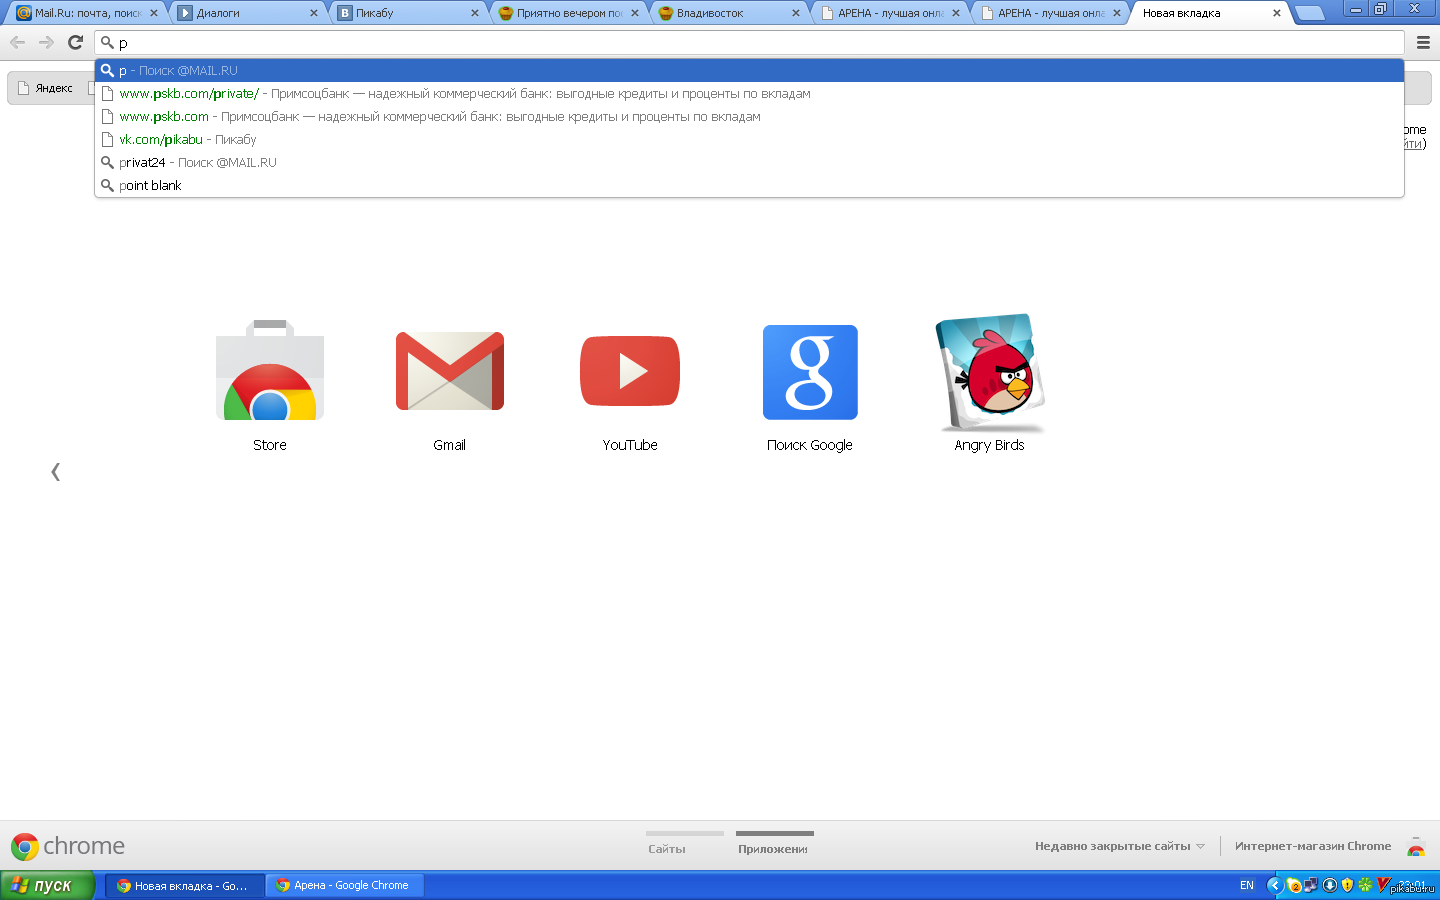Launch the Gmail app icon

[449, 372]
